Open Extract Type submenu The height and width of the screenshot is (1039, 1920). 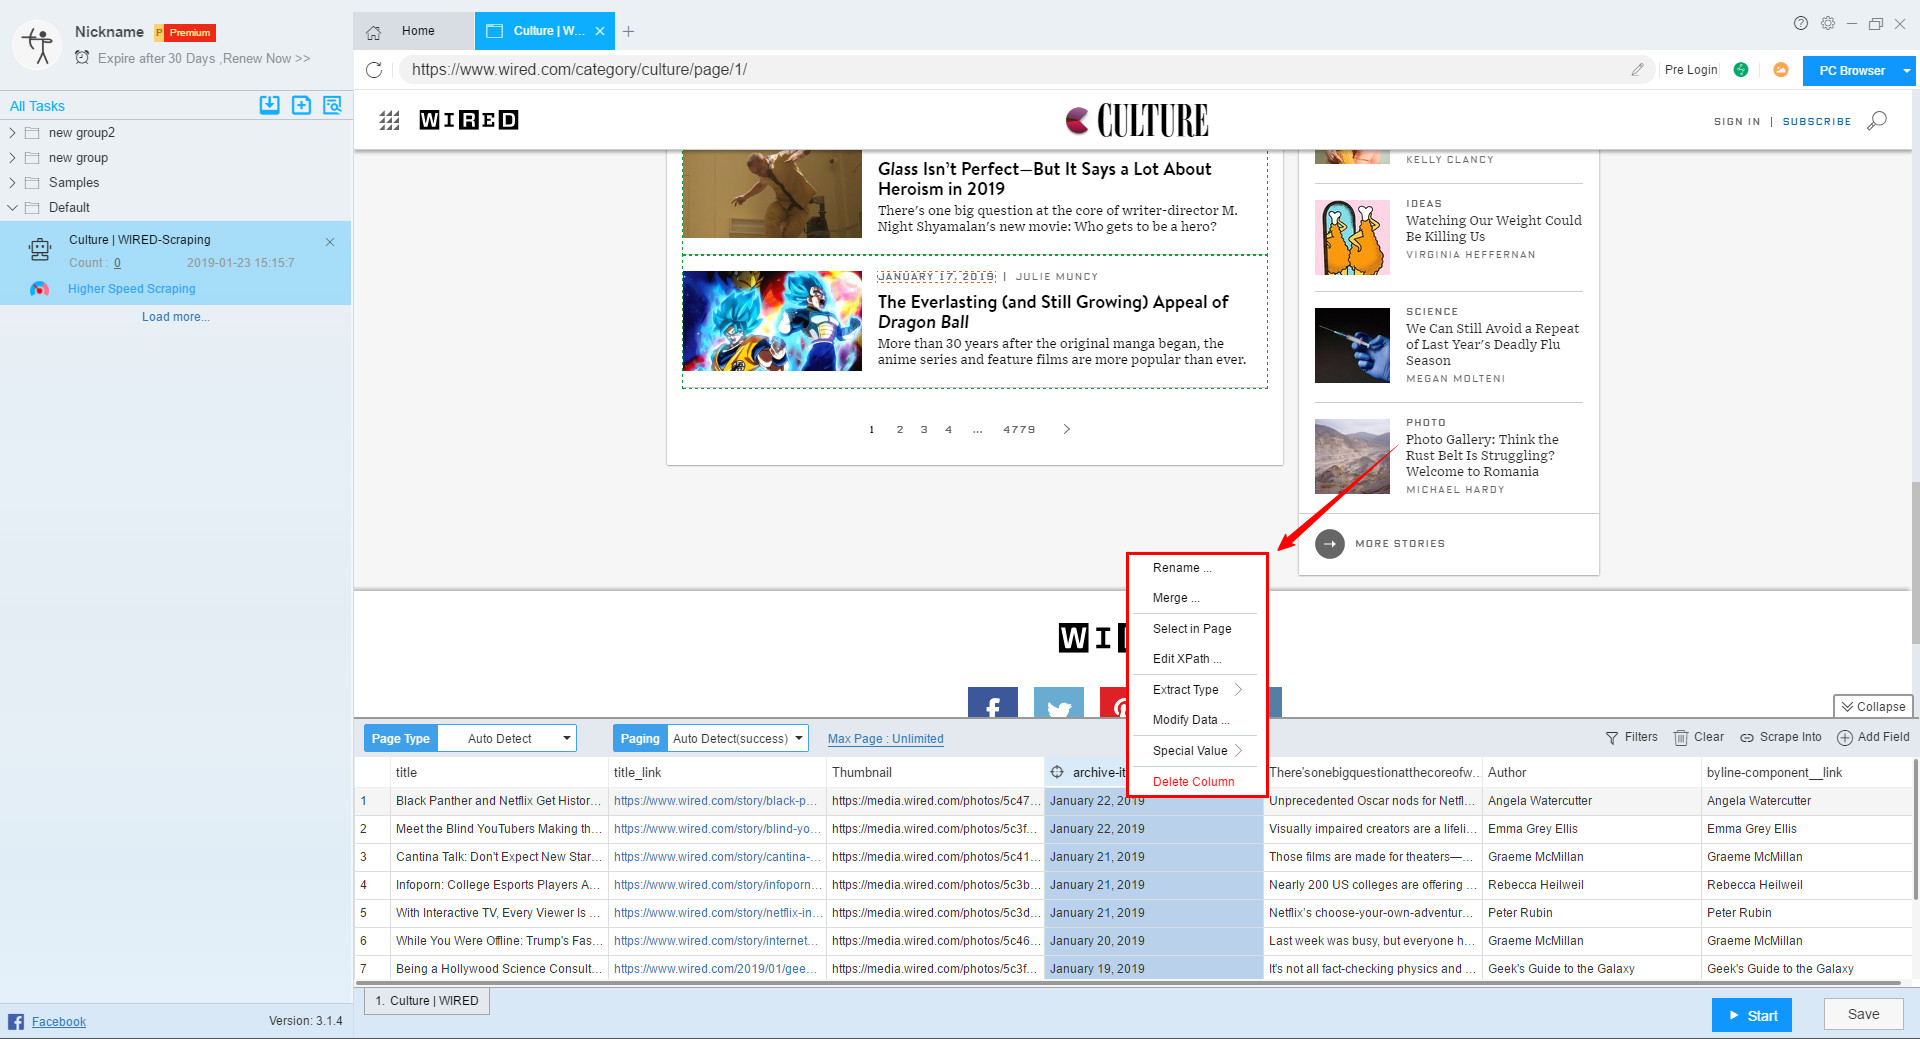pyautogui.click(x=1197, y=690)
